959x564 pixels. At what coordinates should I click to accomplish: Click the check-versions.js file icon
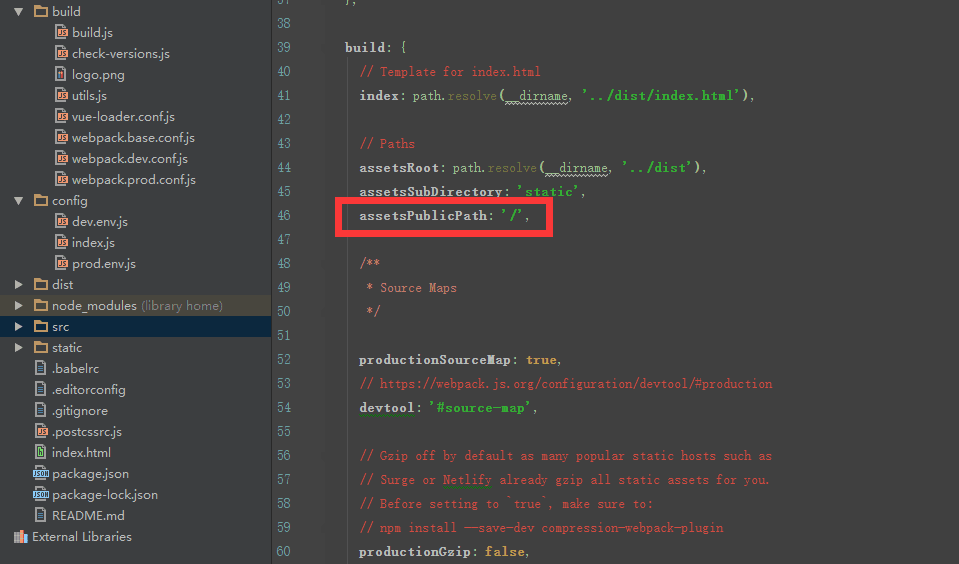point(61,53)
